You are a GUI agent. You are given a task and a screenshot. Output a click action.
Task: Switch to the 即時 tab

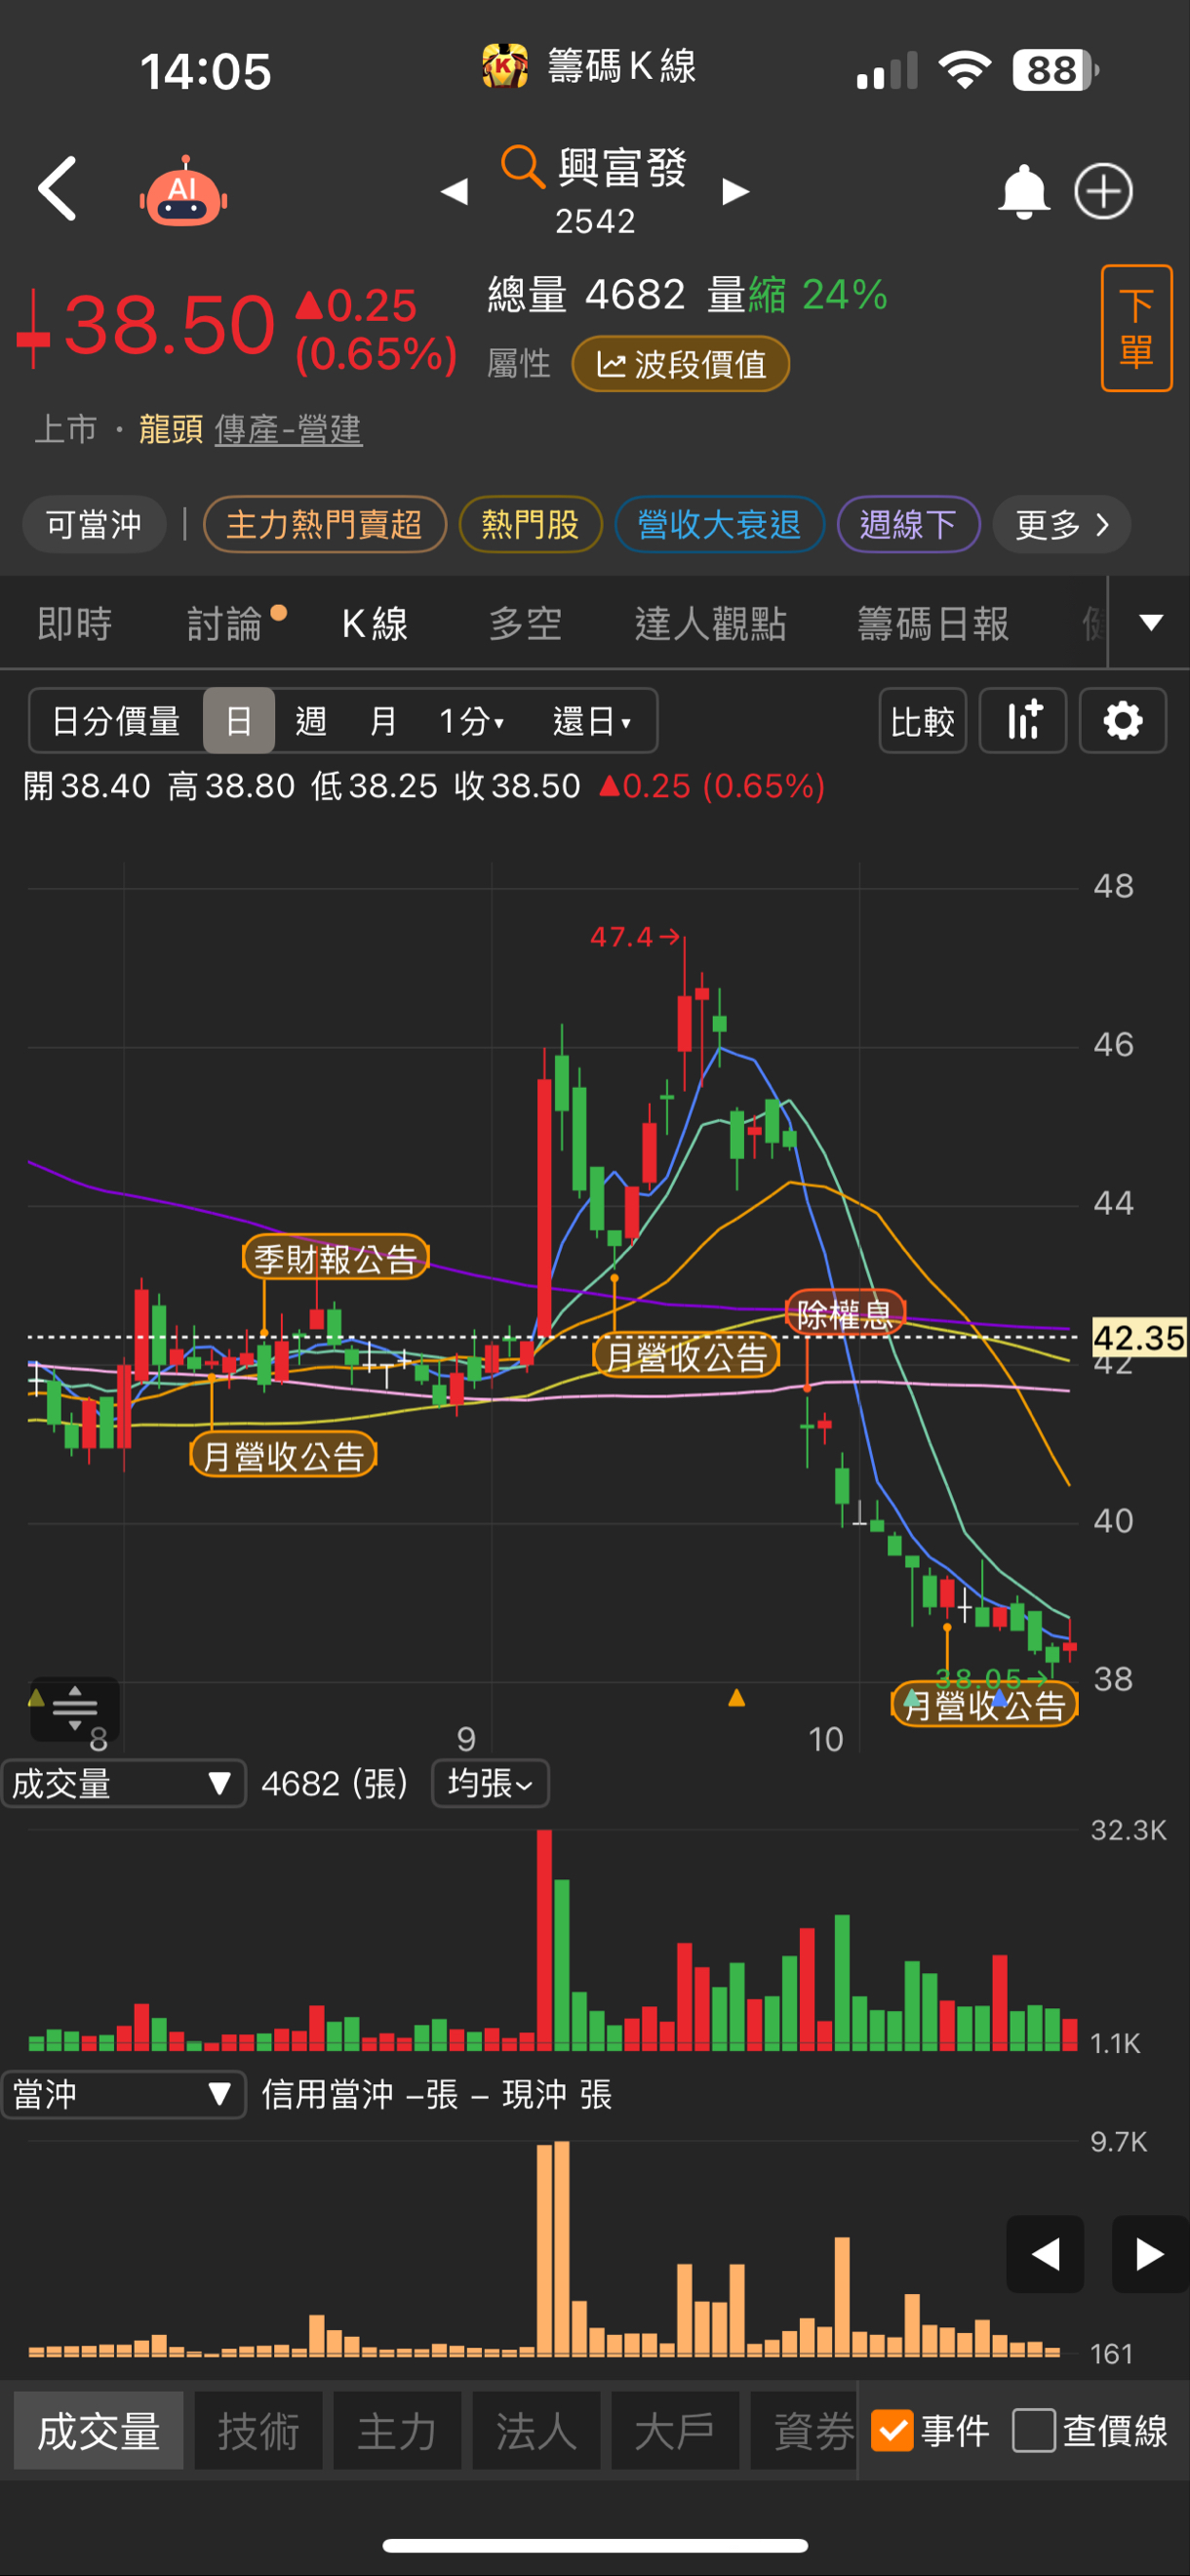pyautogui.click(x=75, y=624)
